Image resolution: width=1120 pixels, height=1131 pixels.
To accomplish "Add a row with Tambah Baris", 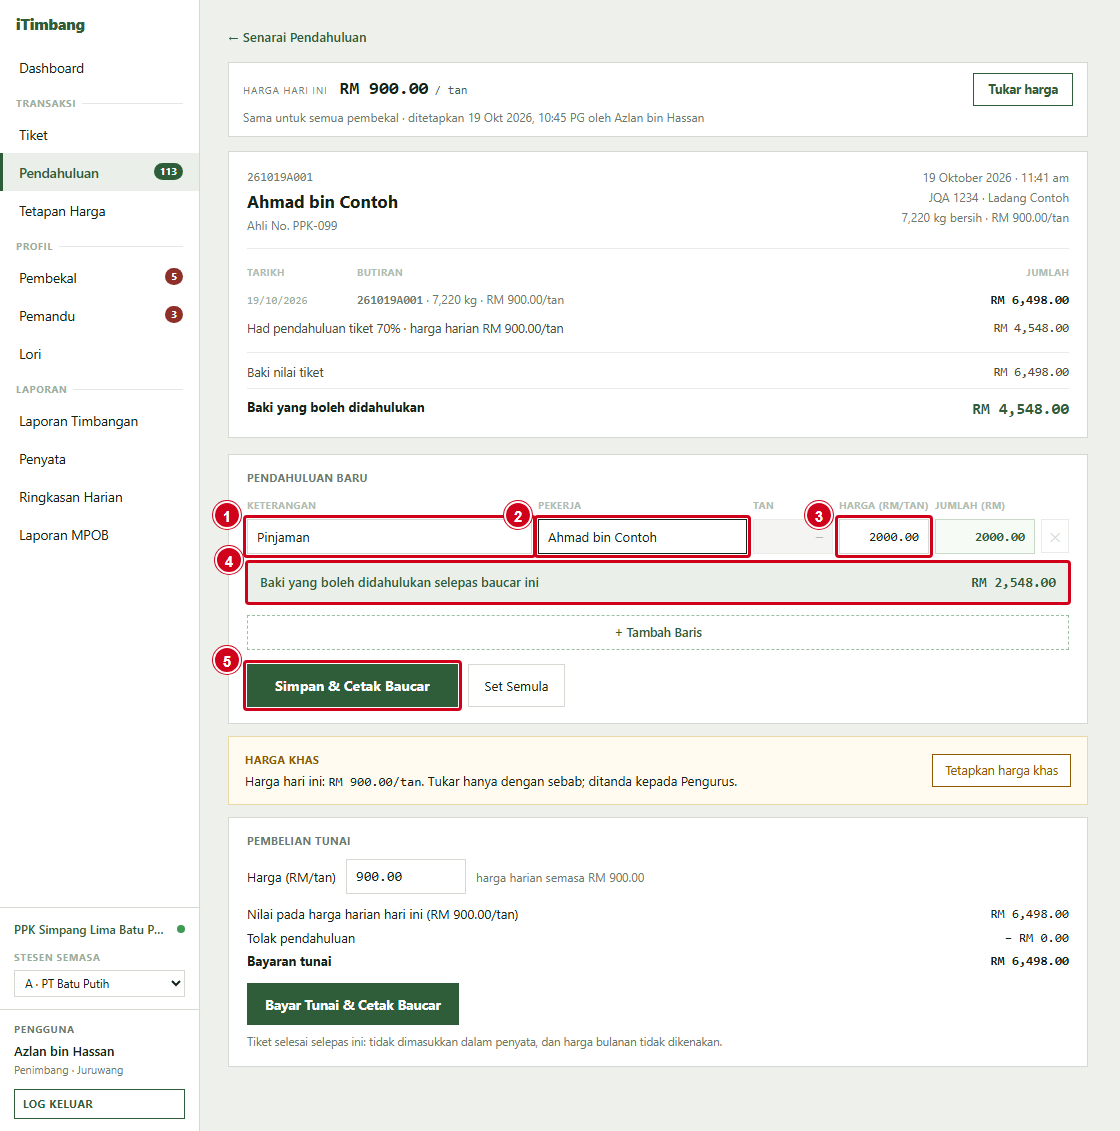I will point(658,633).
